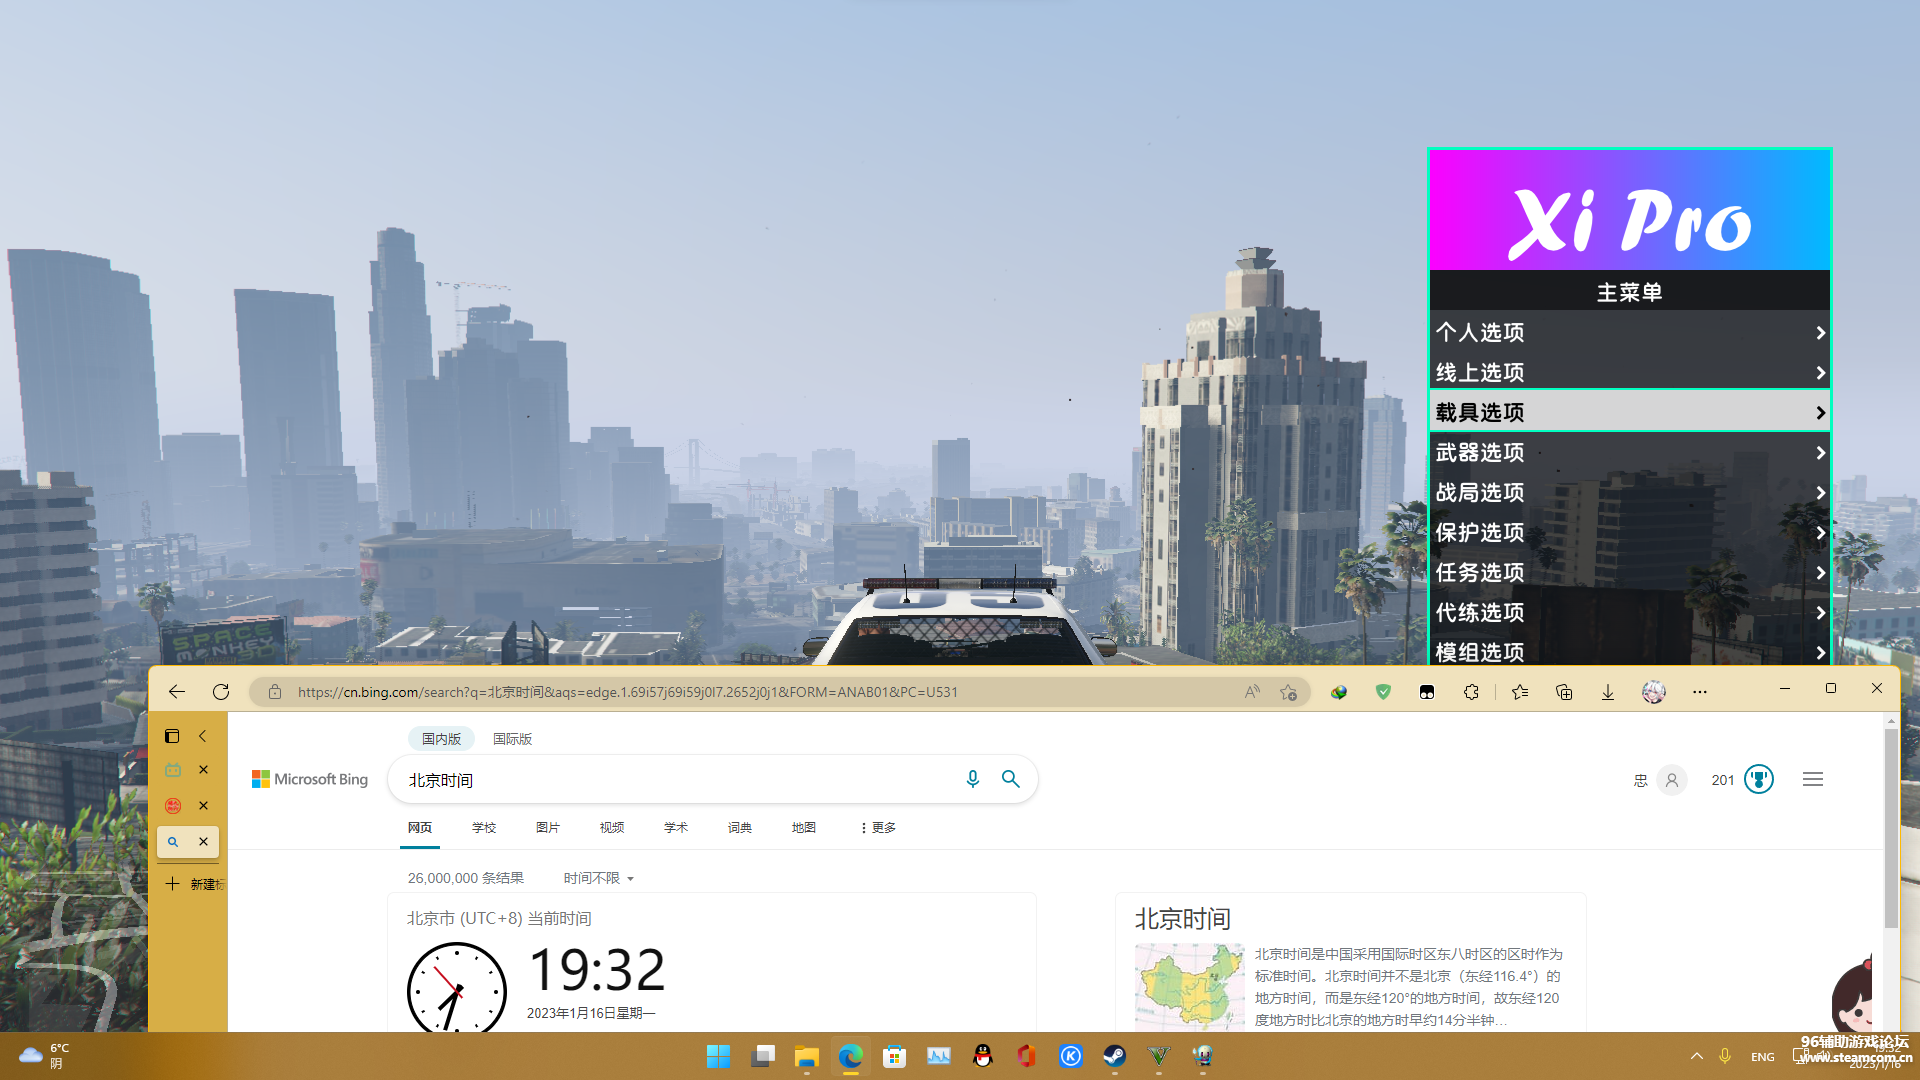1920x1080 pixels.
Task: Select 武器选项 in the Xi Pro menu
Action: [1479, 451]
